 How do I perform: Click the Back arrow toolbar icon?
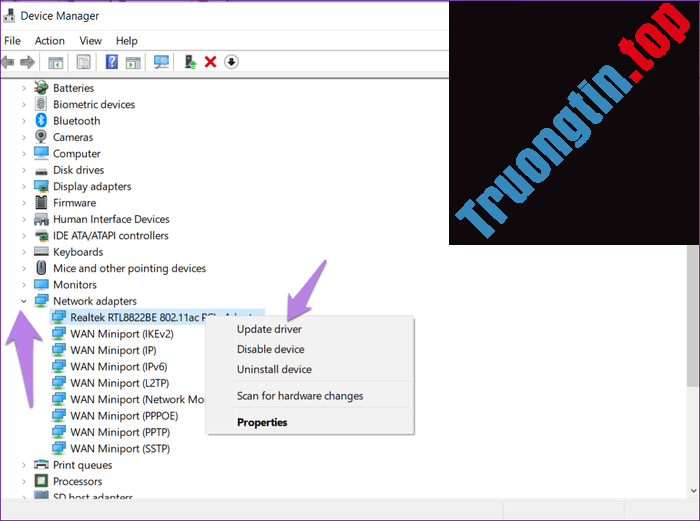click(x=8, y=62)
